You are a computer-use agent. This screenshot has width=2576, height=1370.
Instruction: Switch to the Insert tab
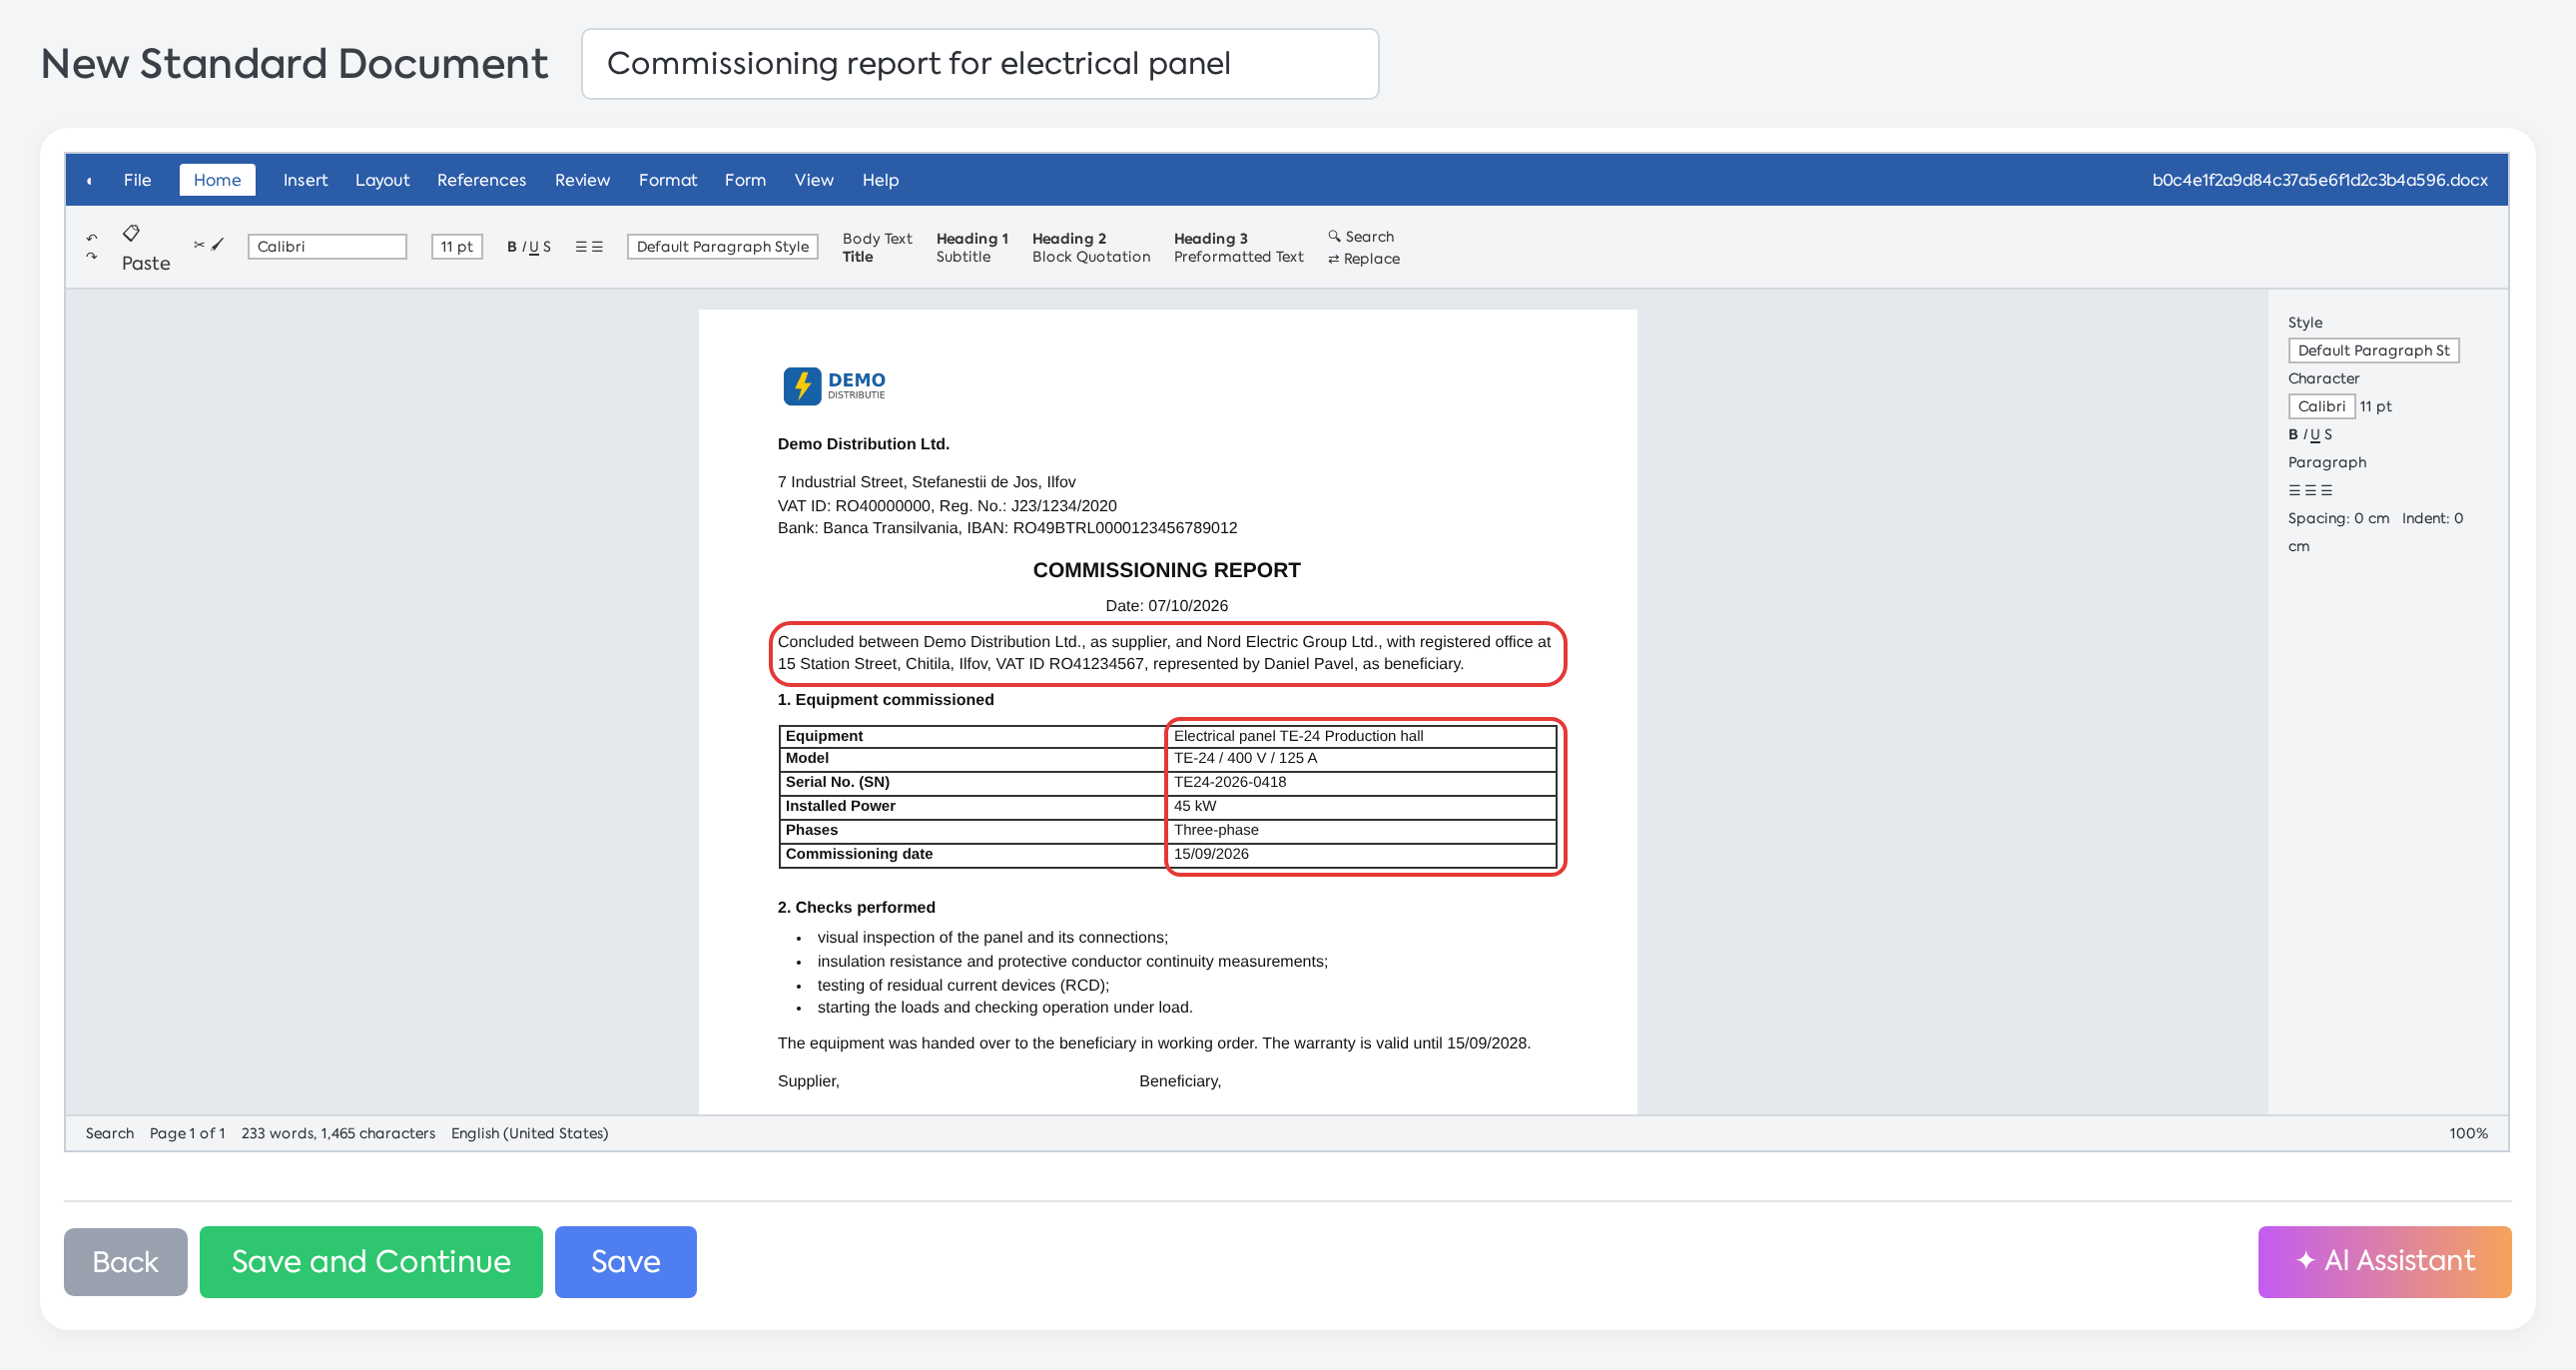[305, 180]
